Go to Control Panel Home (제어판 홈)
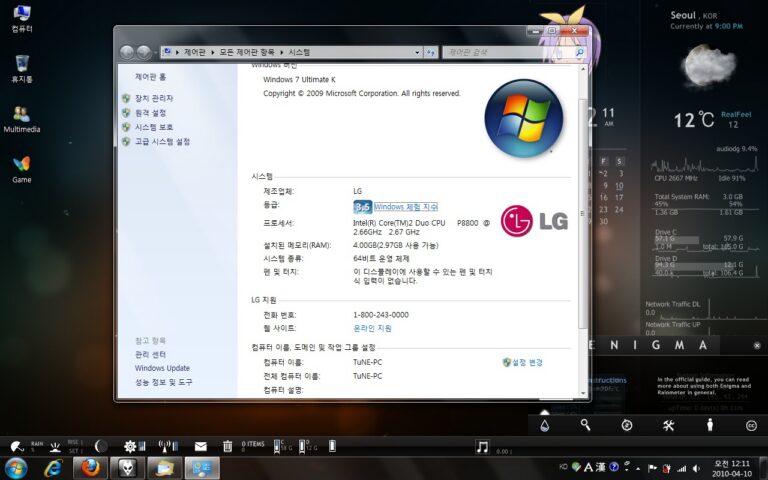The height and width of the screenshot is (480, 768). pos(150,77)
